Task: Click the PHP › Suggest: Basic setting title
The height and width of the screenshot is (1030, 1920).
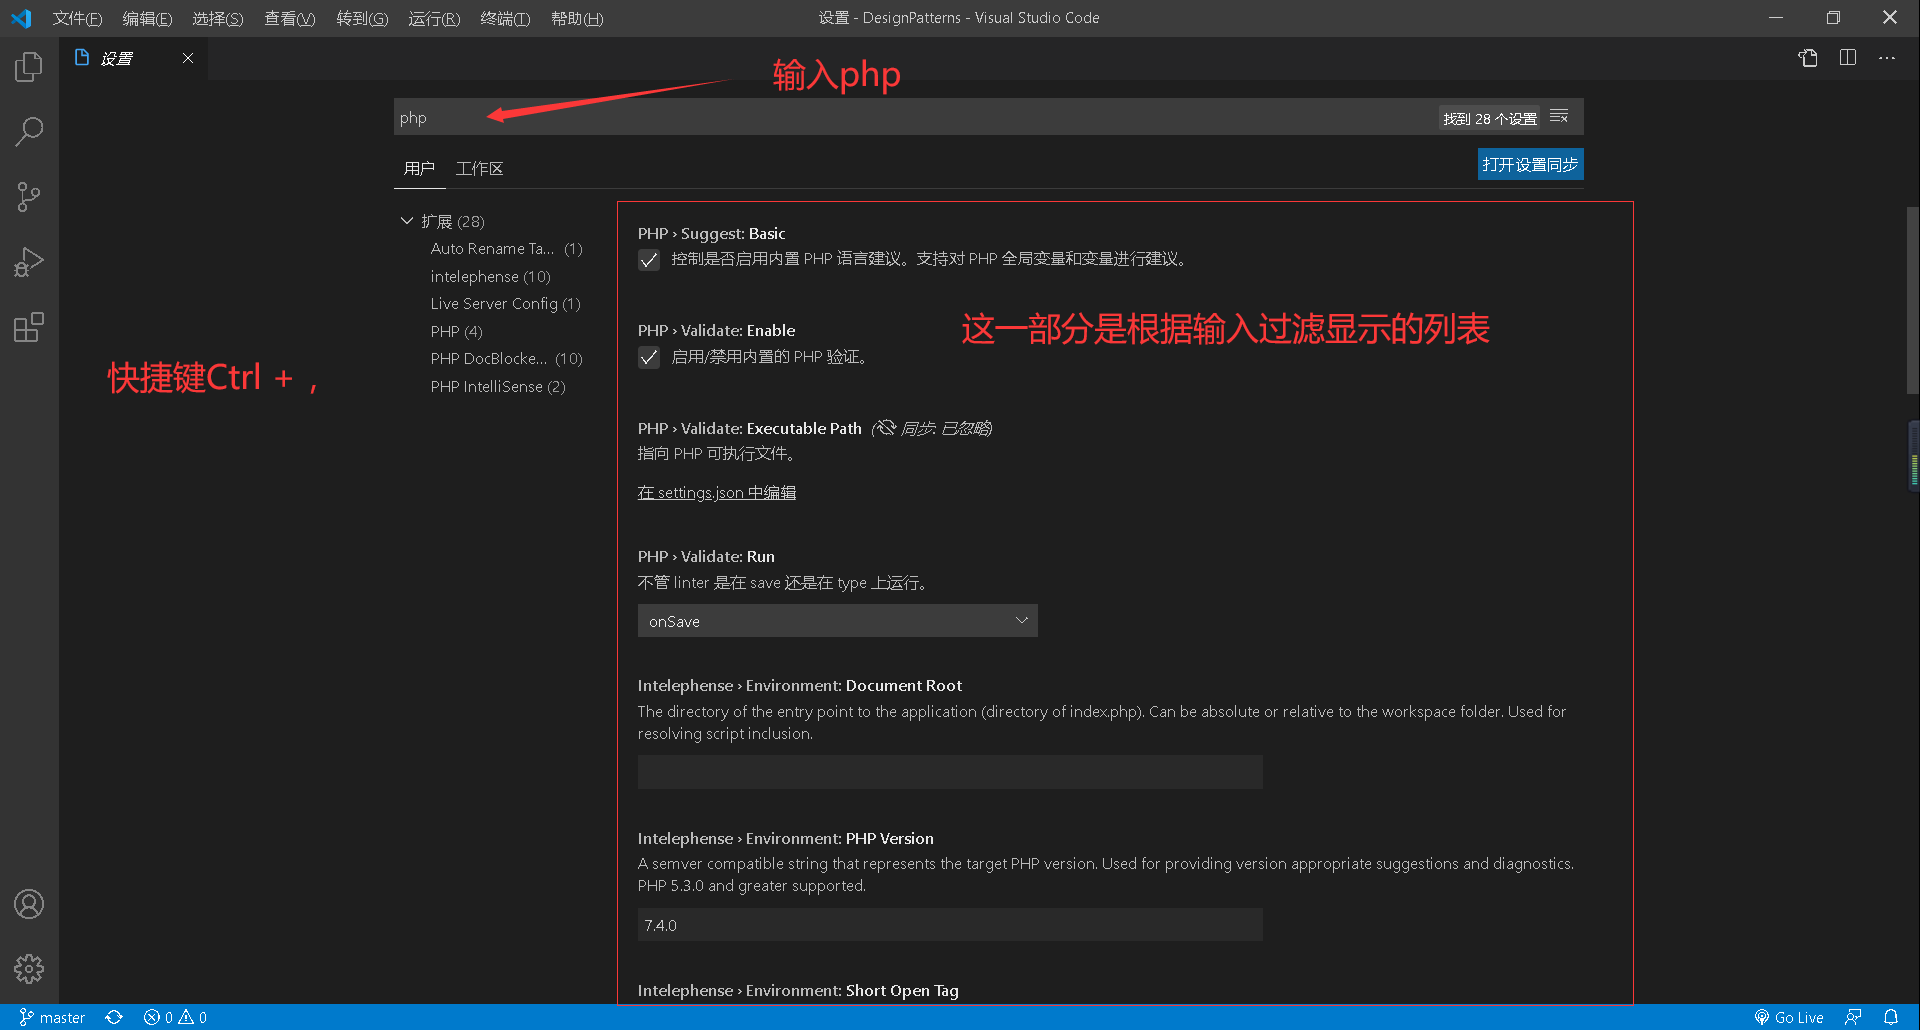Action: [712, 233]
